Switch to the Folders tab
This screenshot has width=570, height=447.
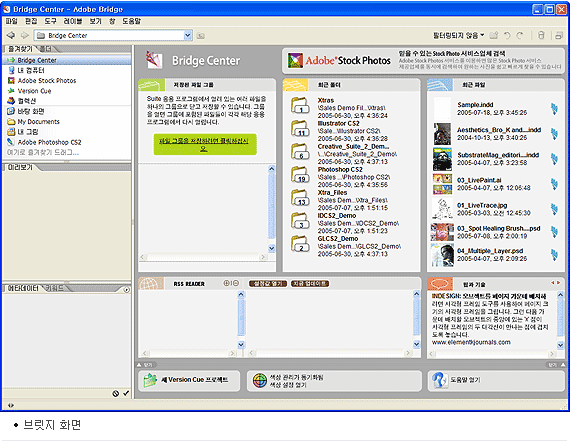(x=46, y=49)
